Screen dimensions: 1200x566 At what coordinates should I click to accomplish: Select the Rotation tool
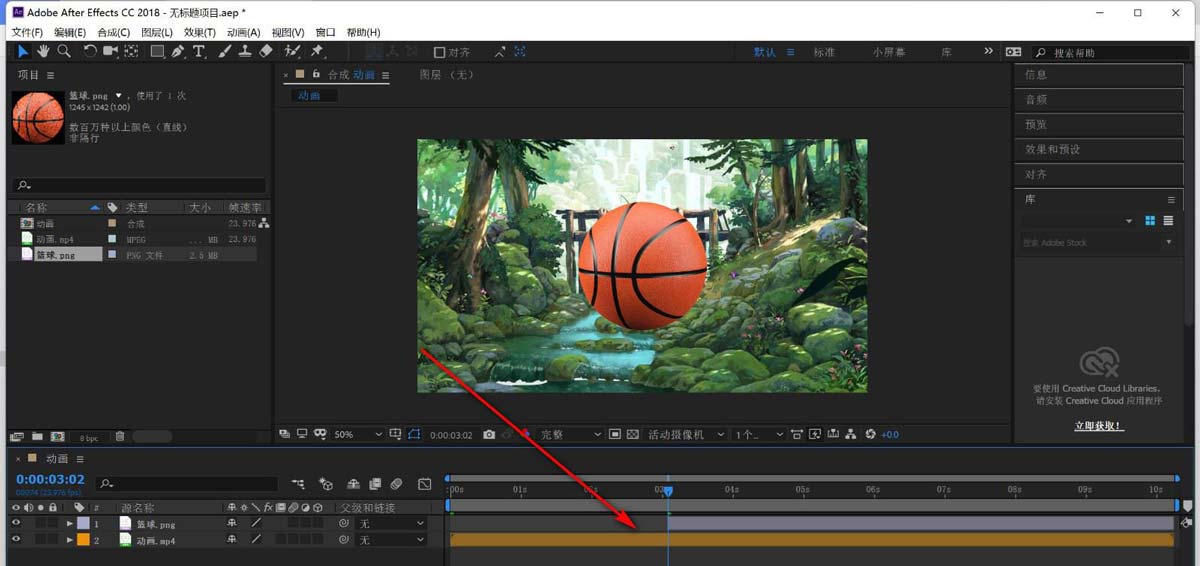coord(90,51)
